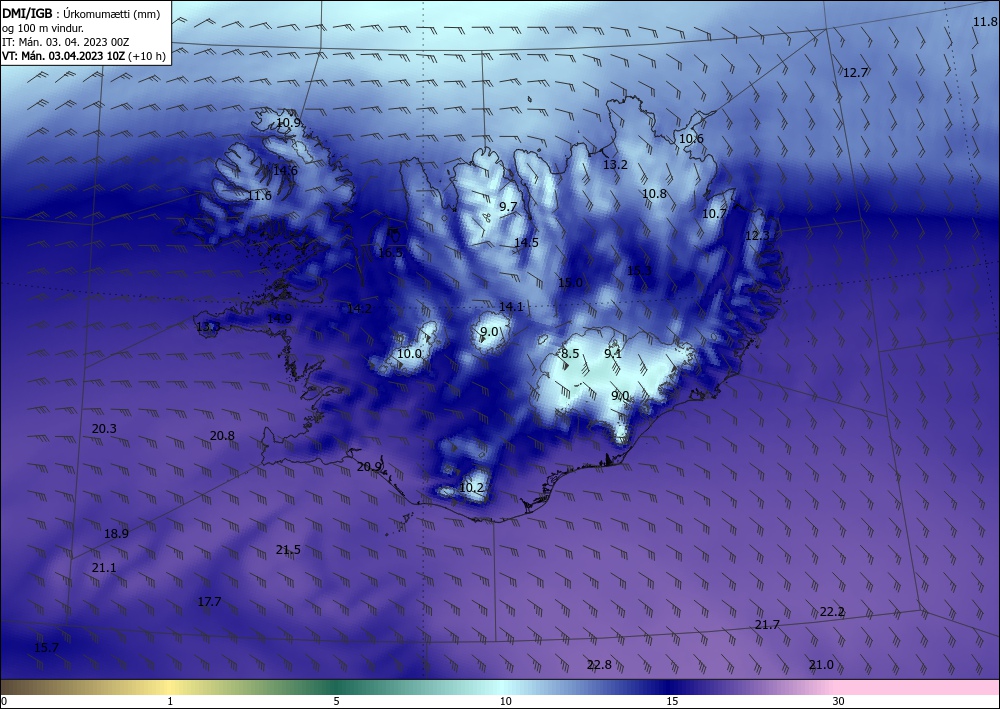Click the 11.8 value in the map corner
This screenshot has height=709, width=1000.
pyautogui.click(x=985, y=22)
